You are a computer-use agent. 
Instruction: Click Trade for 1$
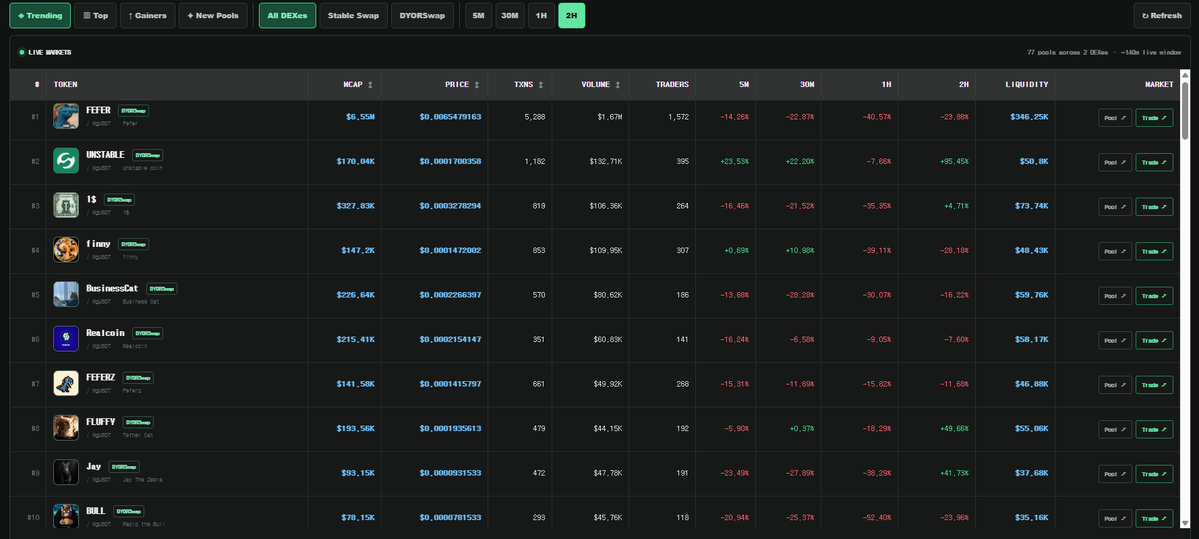coord(1154,206)
